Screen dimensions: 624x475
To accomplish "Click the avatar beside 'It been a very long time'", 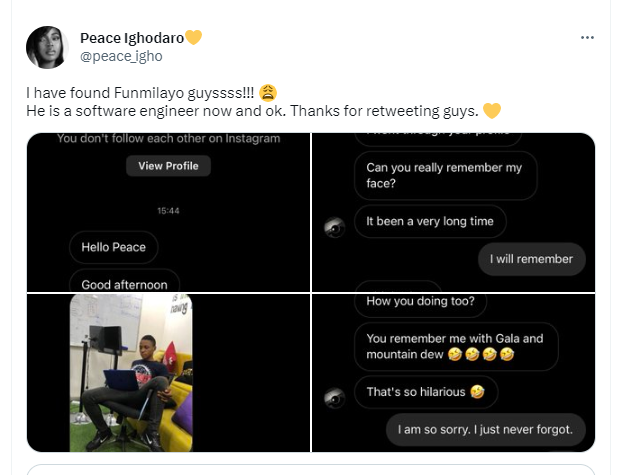I will click(x=335, y=227).
